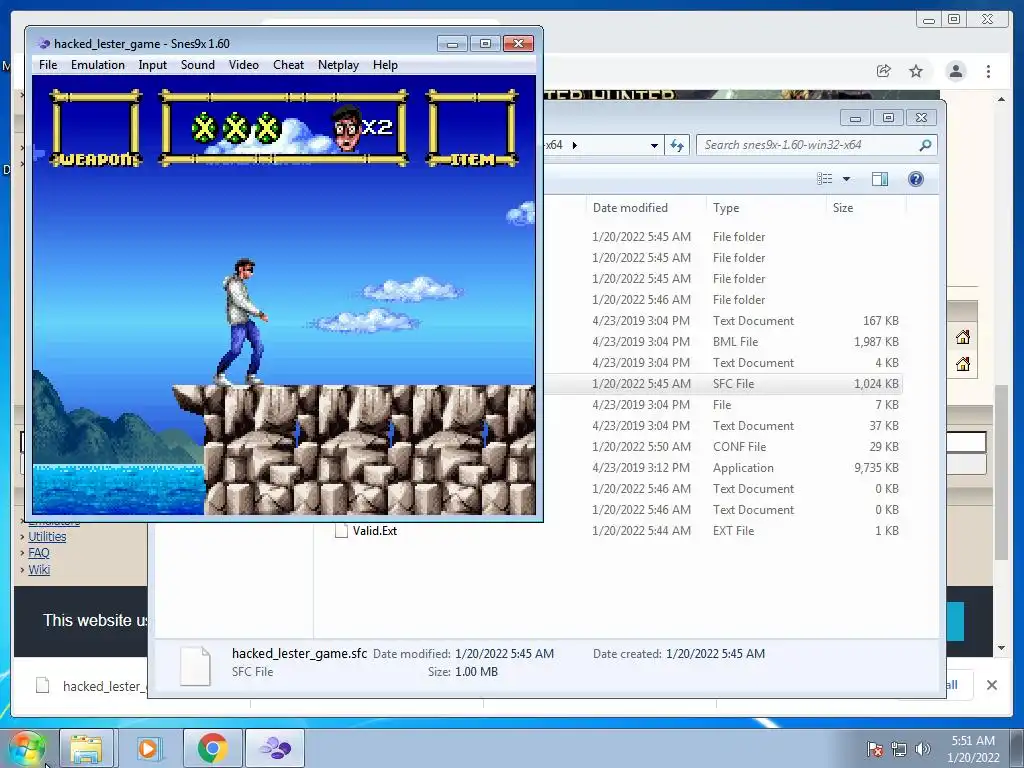Open Explorer Help icon
The image size is (1024, 768).
(x=916, y=179)
